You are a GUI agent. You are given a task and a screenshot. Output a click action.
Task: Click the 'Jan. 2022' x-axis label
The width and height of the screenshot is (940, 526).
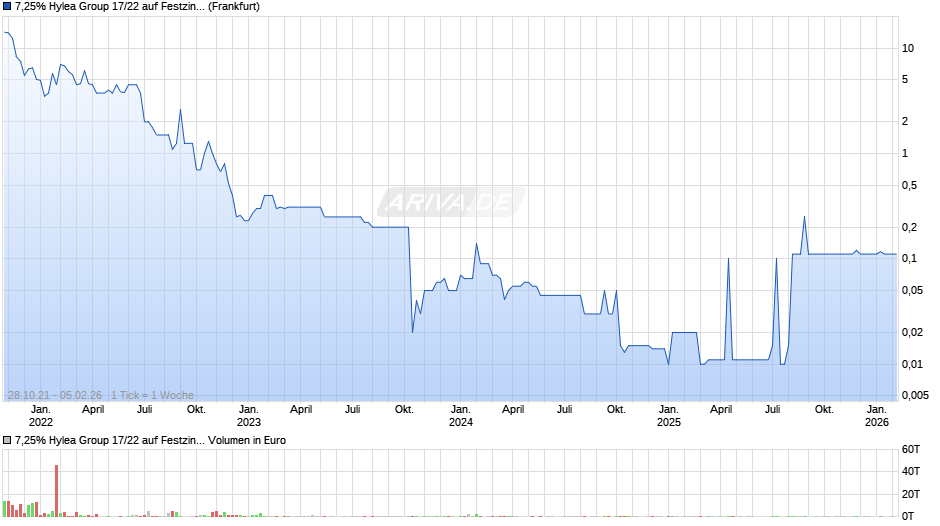coord(41,416)
